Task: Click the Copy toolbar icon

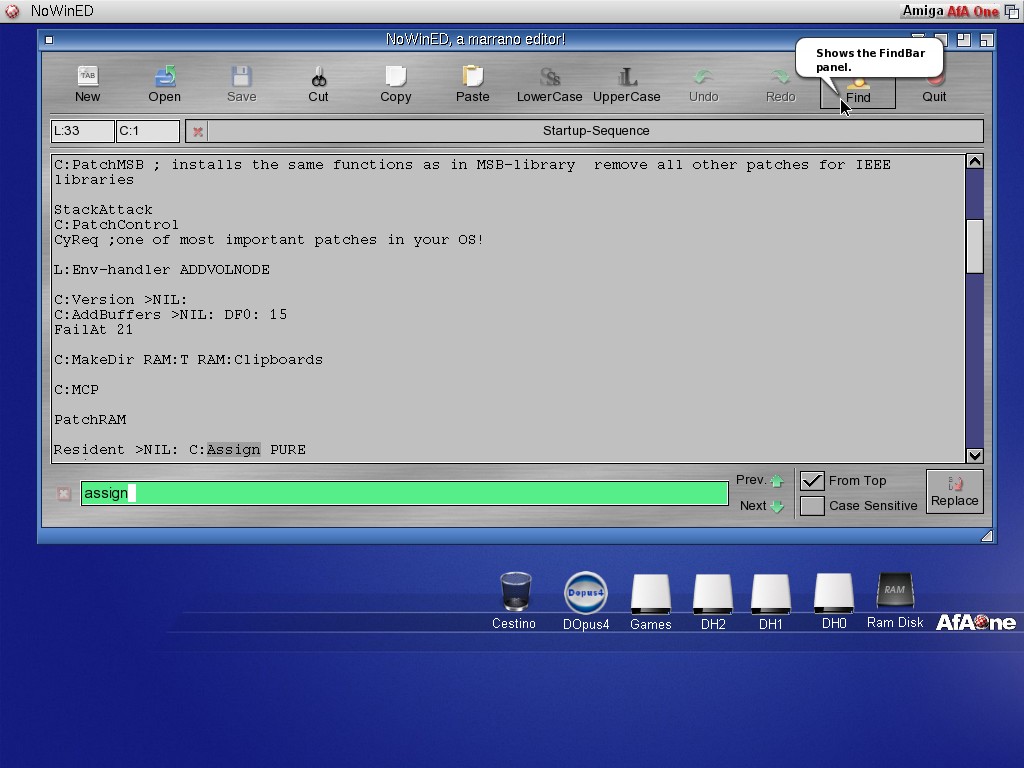Action: point(395,84)
